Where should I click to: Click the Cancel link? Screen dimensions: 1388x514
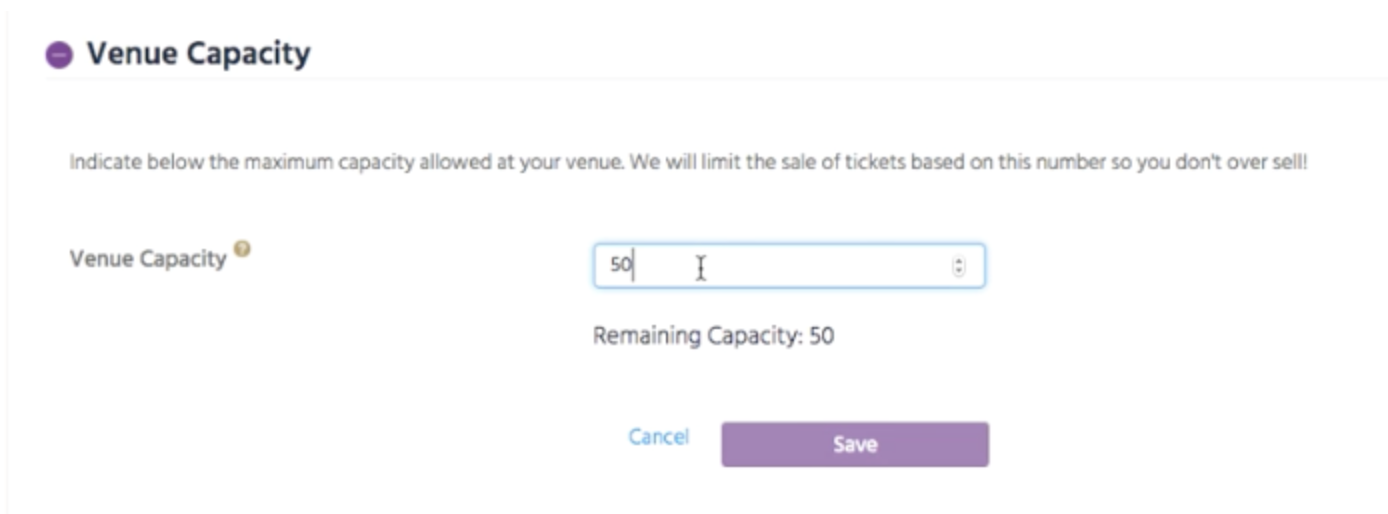tap(658, 437)
